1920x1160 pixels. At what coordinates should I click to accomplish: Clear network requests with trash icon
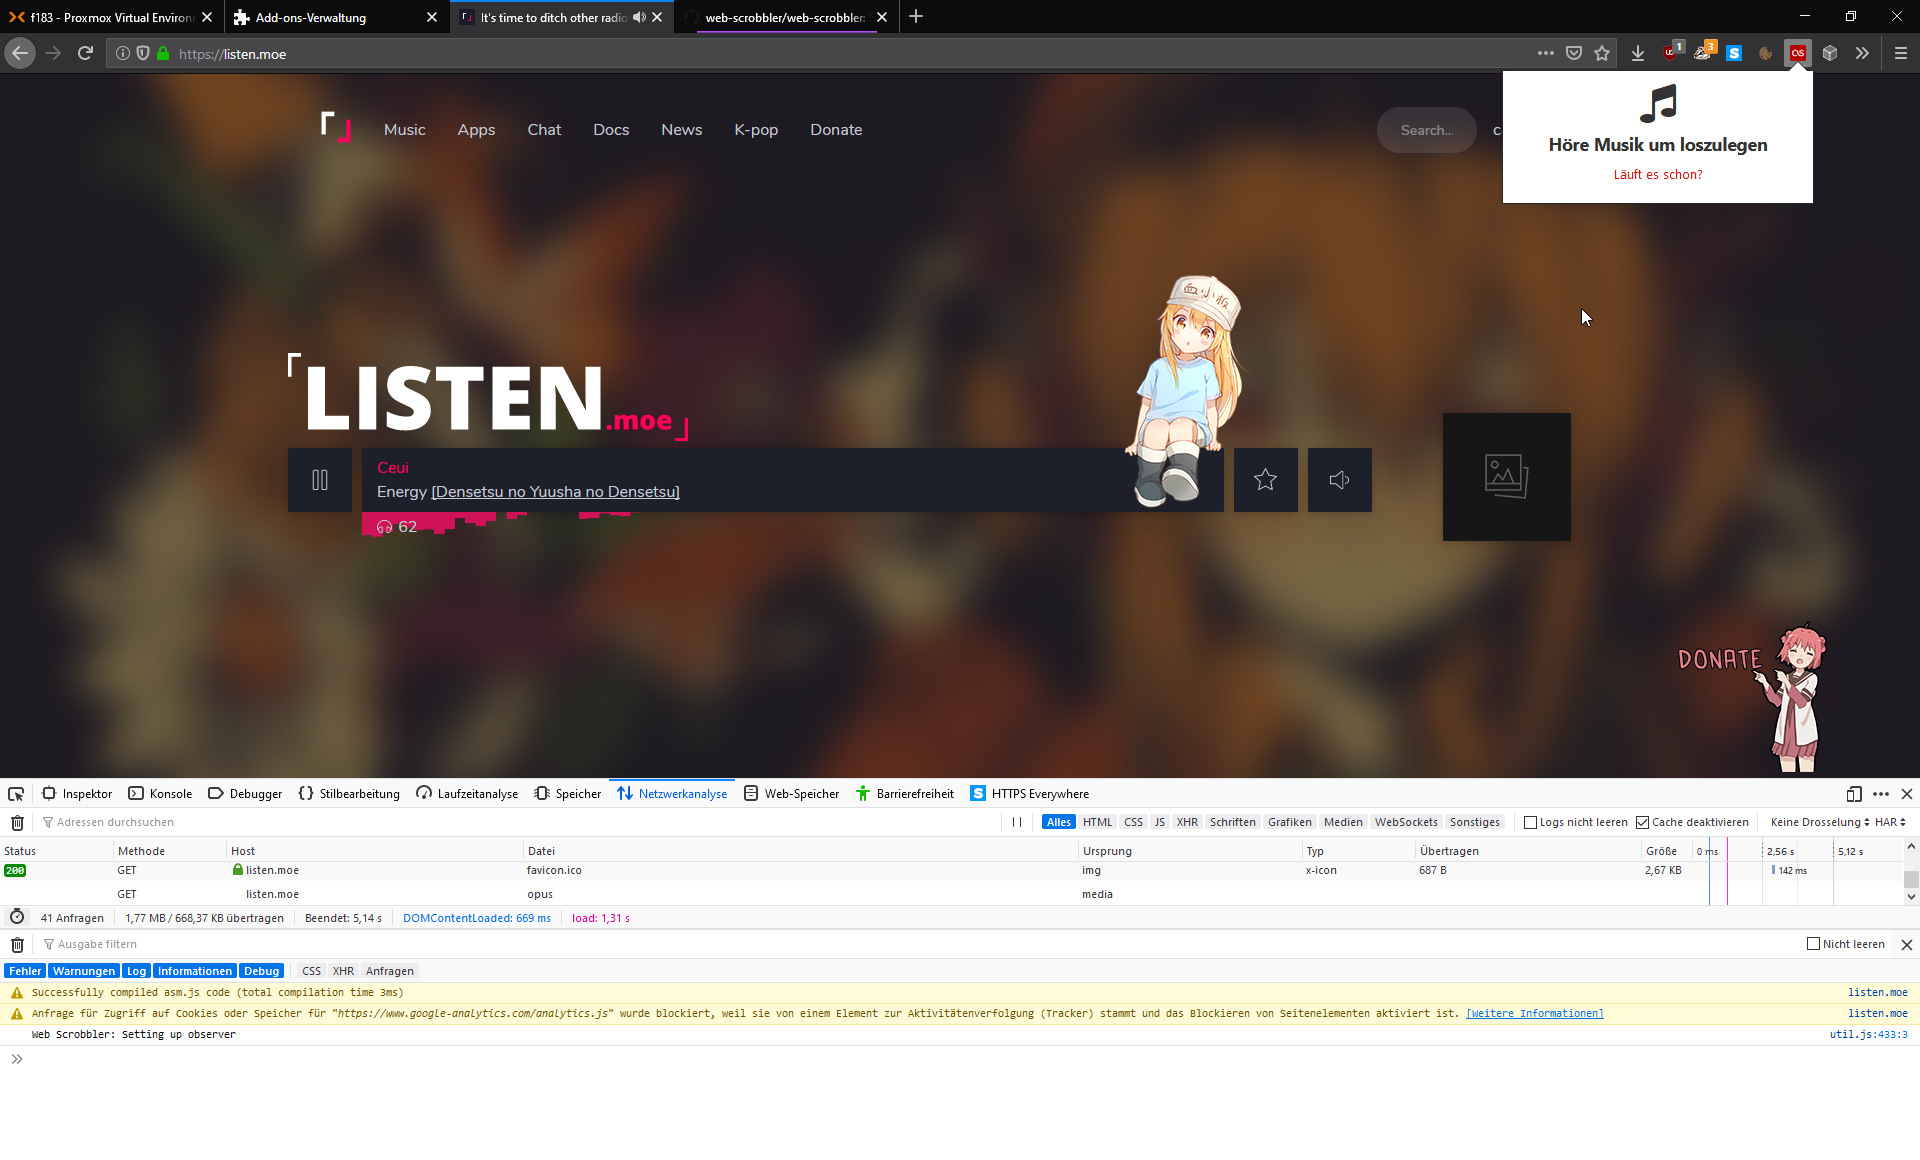coord(16,822)
